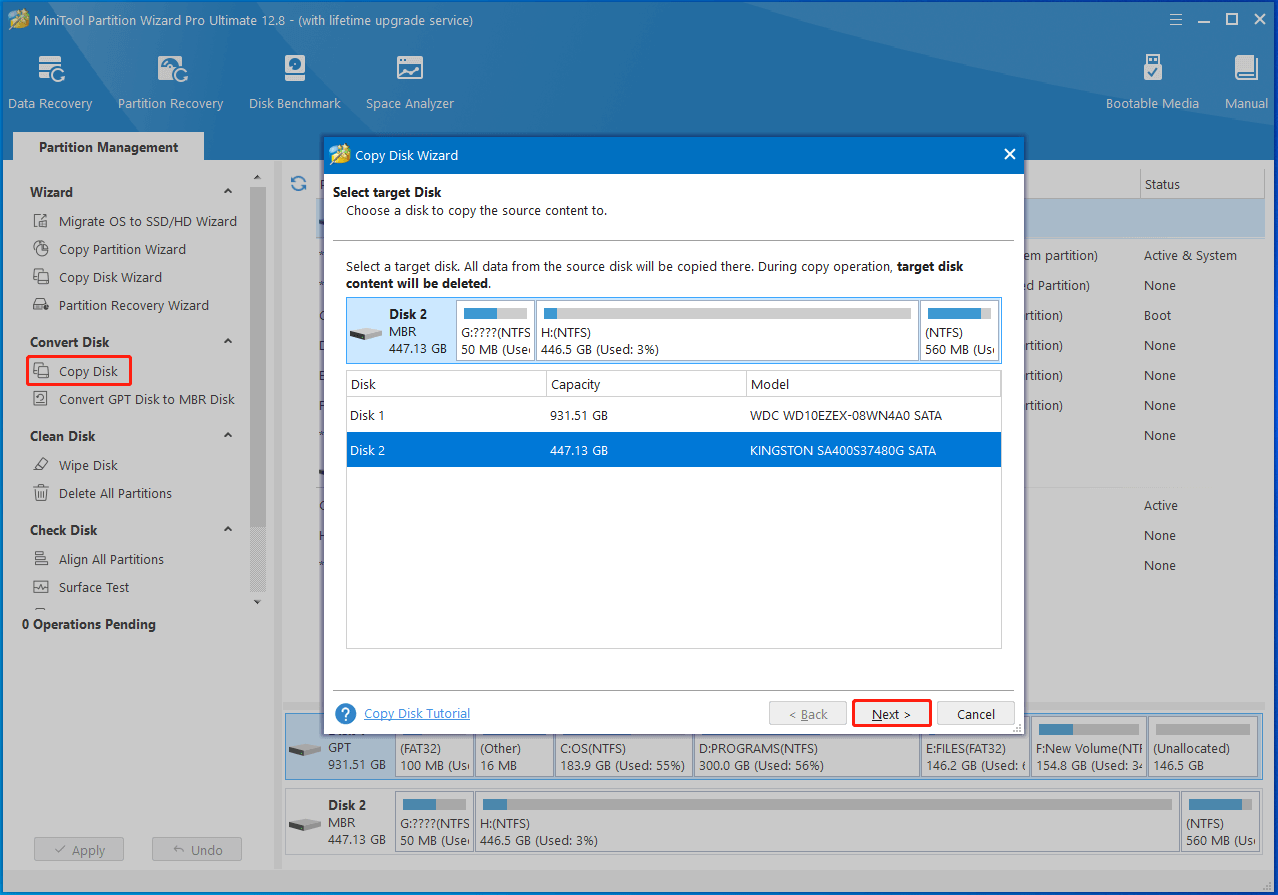This screenshot has height=895, width=1278.
Task: Open the Manual
Action: click(x=1246, y=82)
